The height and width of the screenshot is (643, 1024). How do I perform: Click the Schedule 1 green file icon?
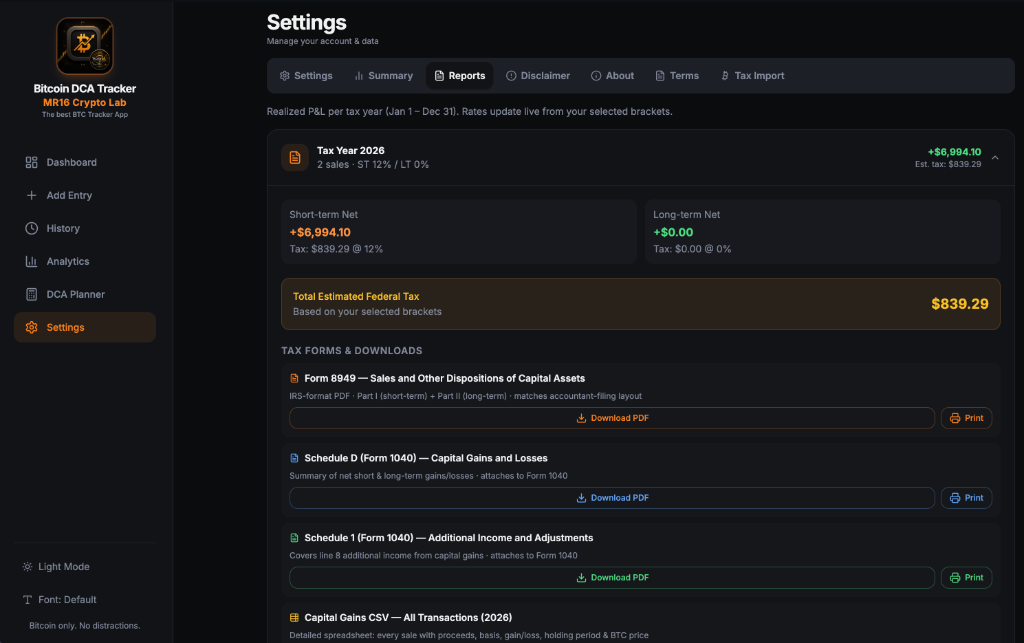click(x=295, y=538)
